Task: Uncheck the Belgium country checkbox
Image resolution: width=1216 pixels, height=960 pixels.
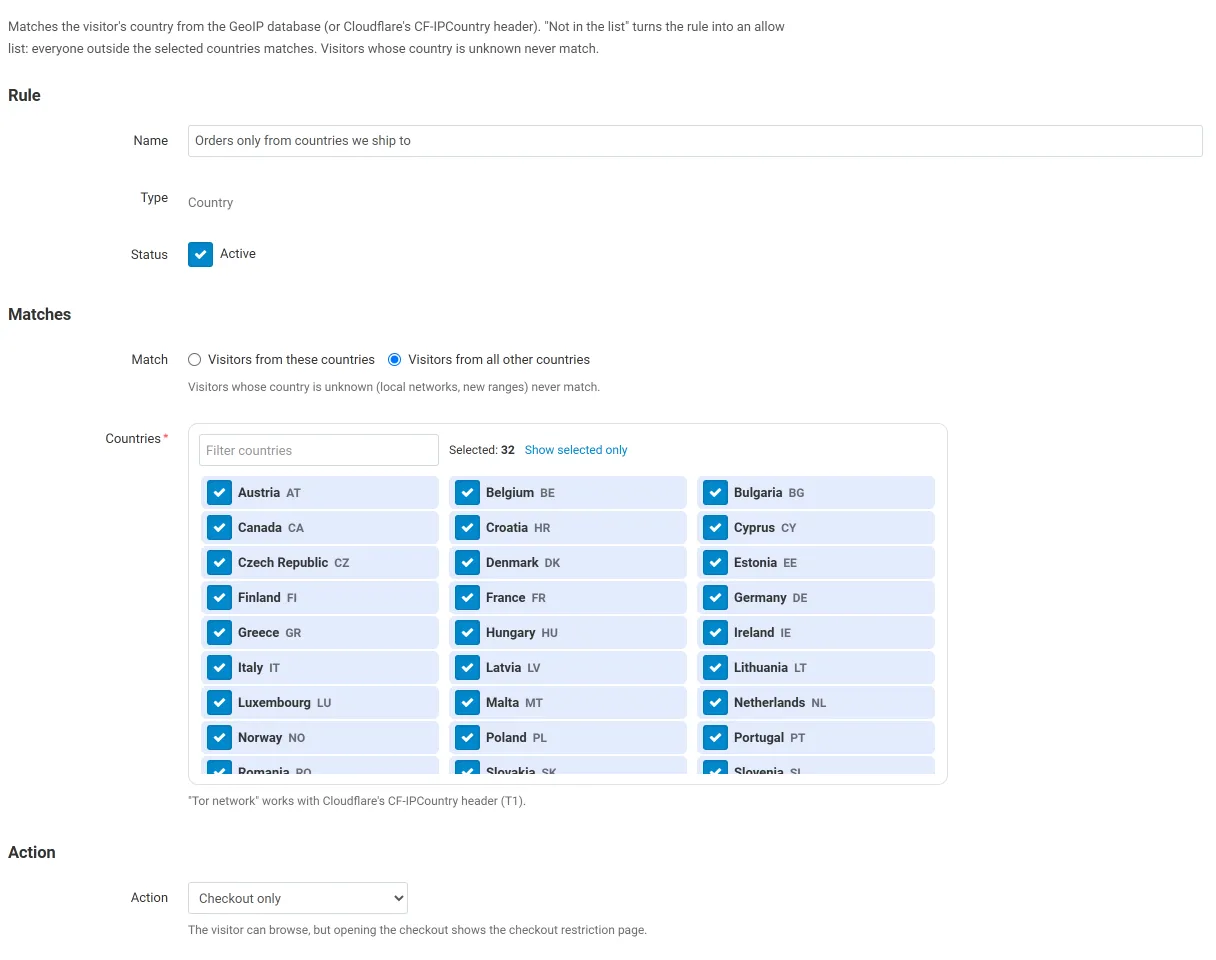Action: click(468, 493)
